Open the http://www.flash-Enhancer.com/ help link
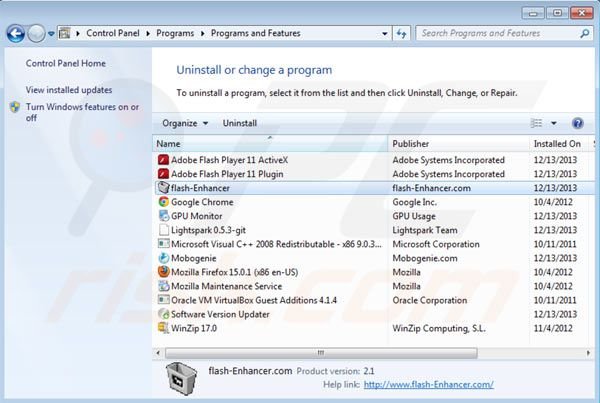The image size is (600, 403). [x=428, y=384]
